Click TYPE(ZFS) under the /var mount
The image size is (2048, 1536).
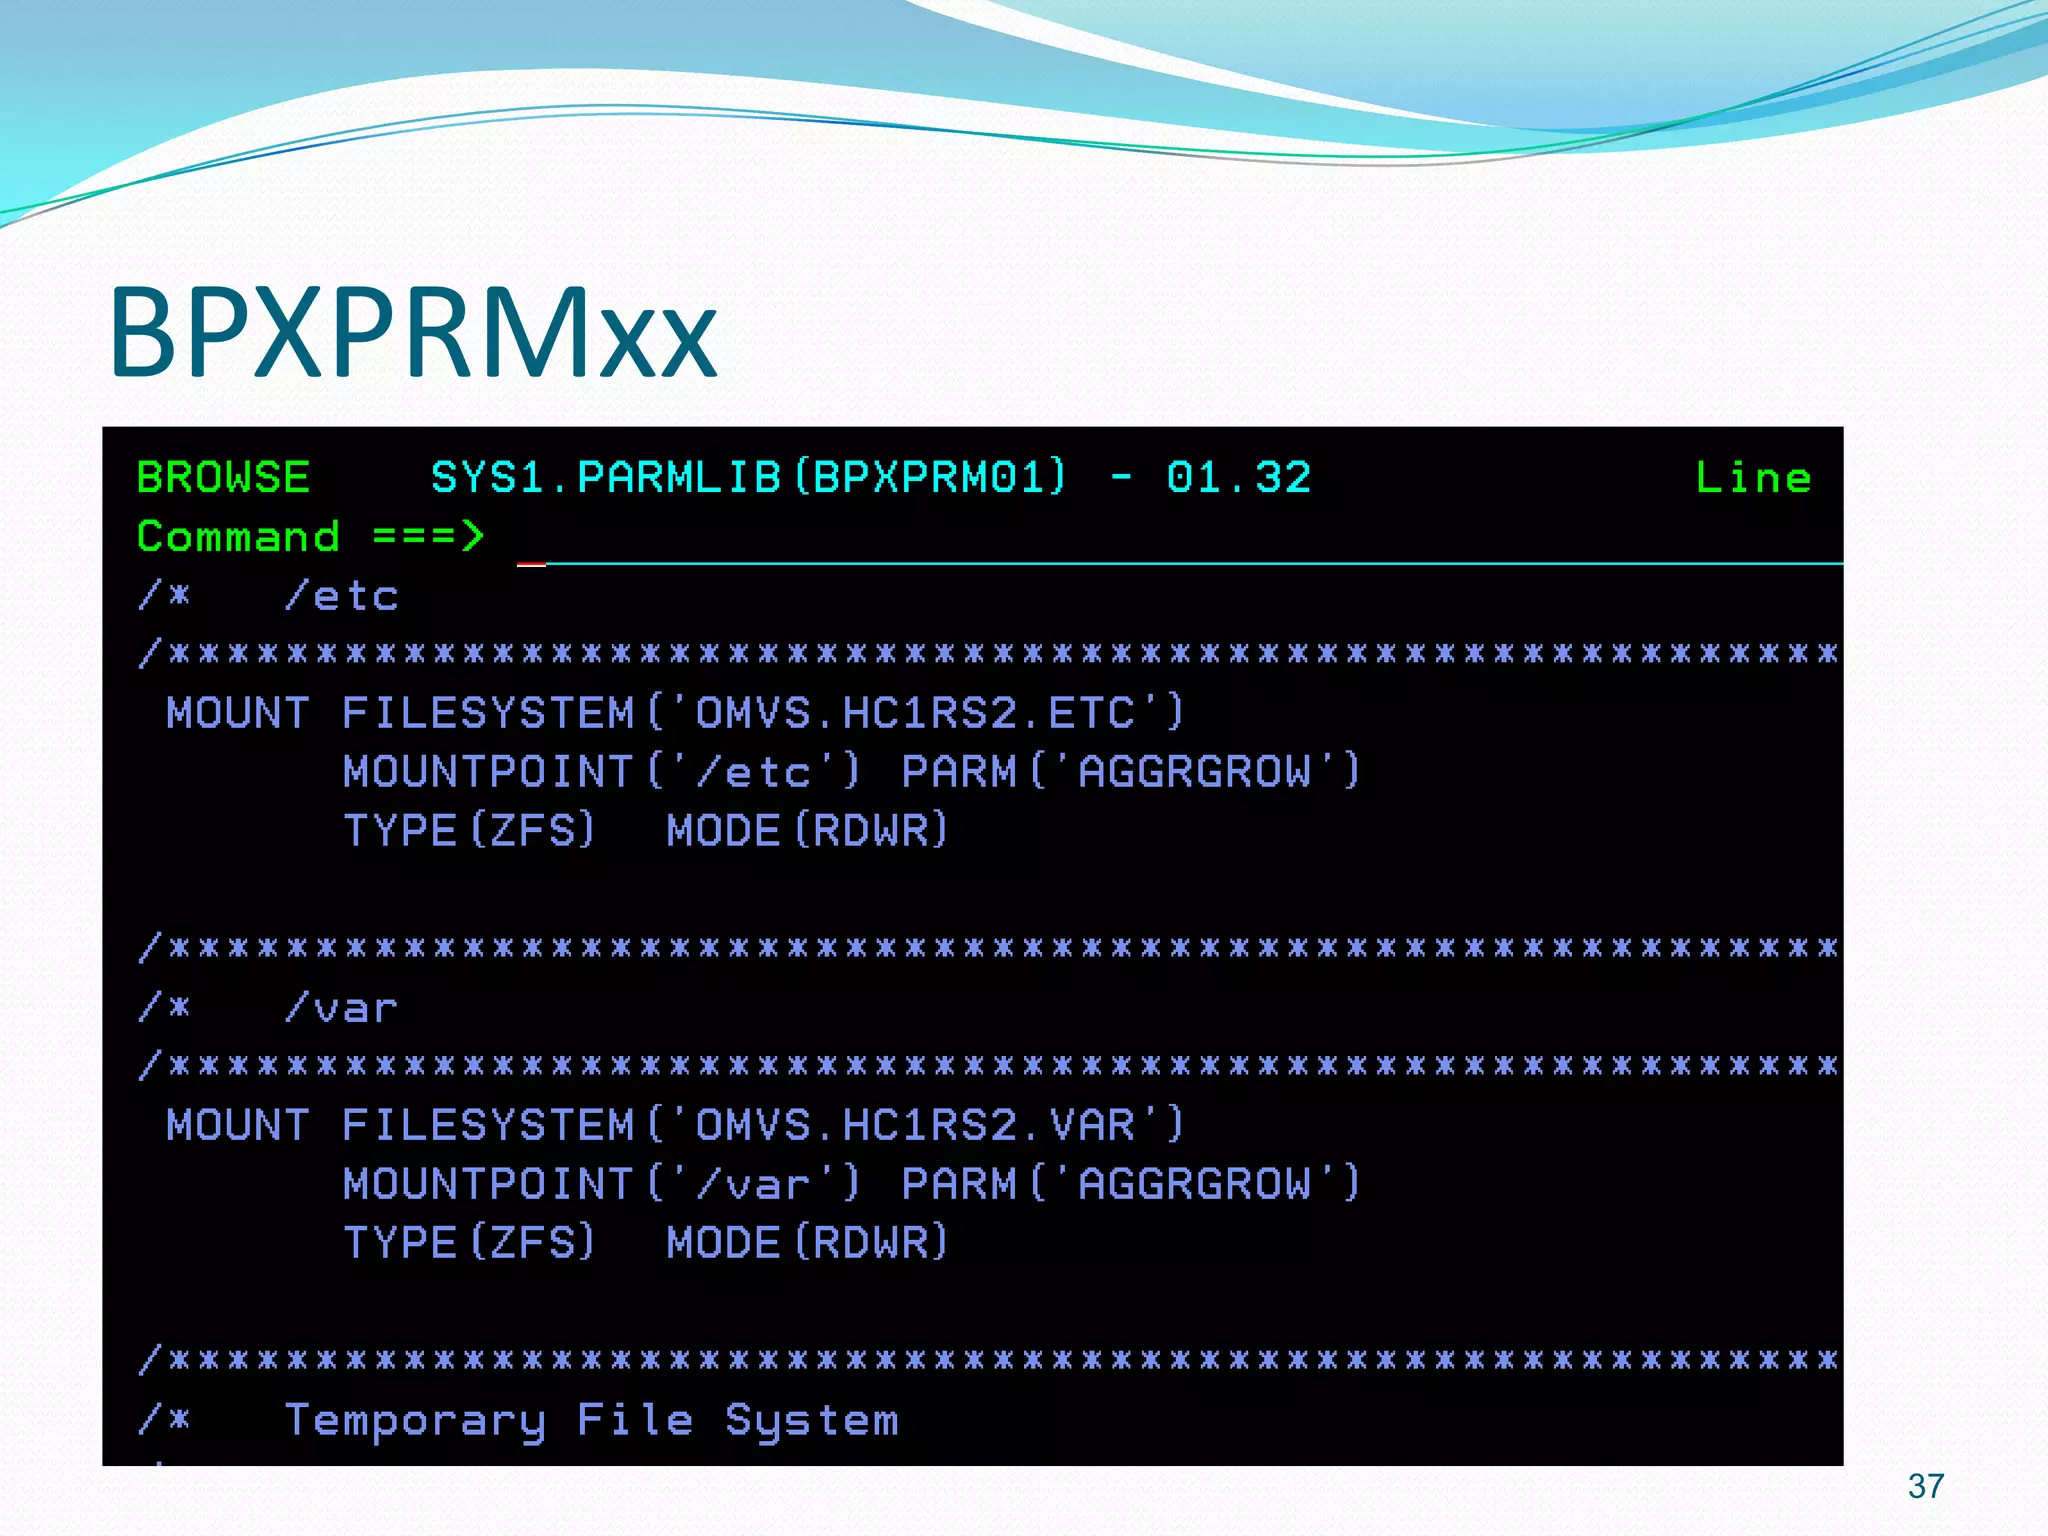coord(469,1243)
